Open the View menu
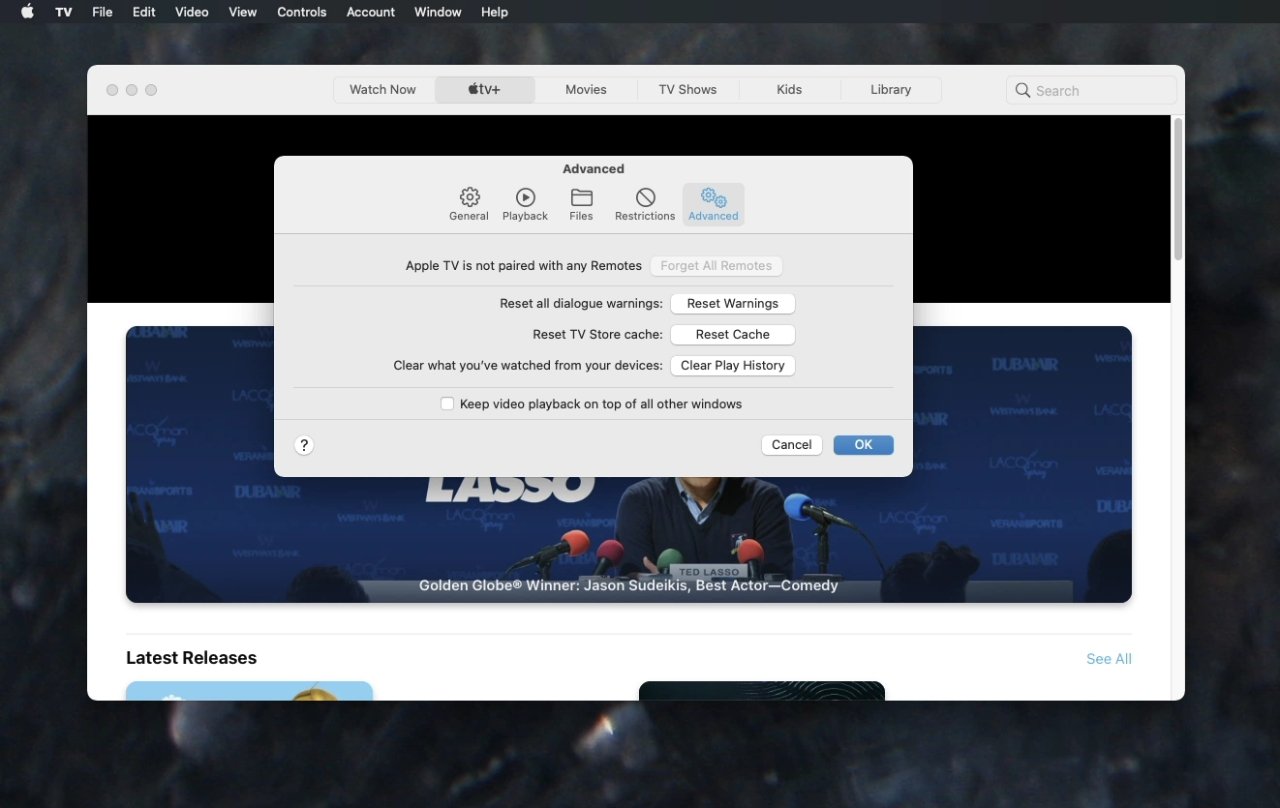Screen dimensions: 1280x808 [242, 12]
